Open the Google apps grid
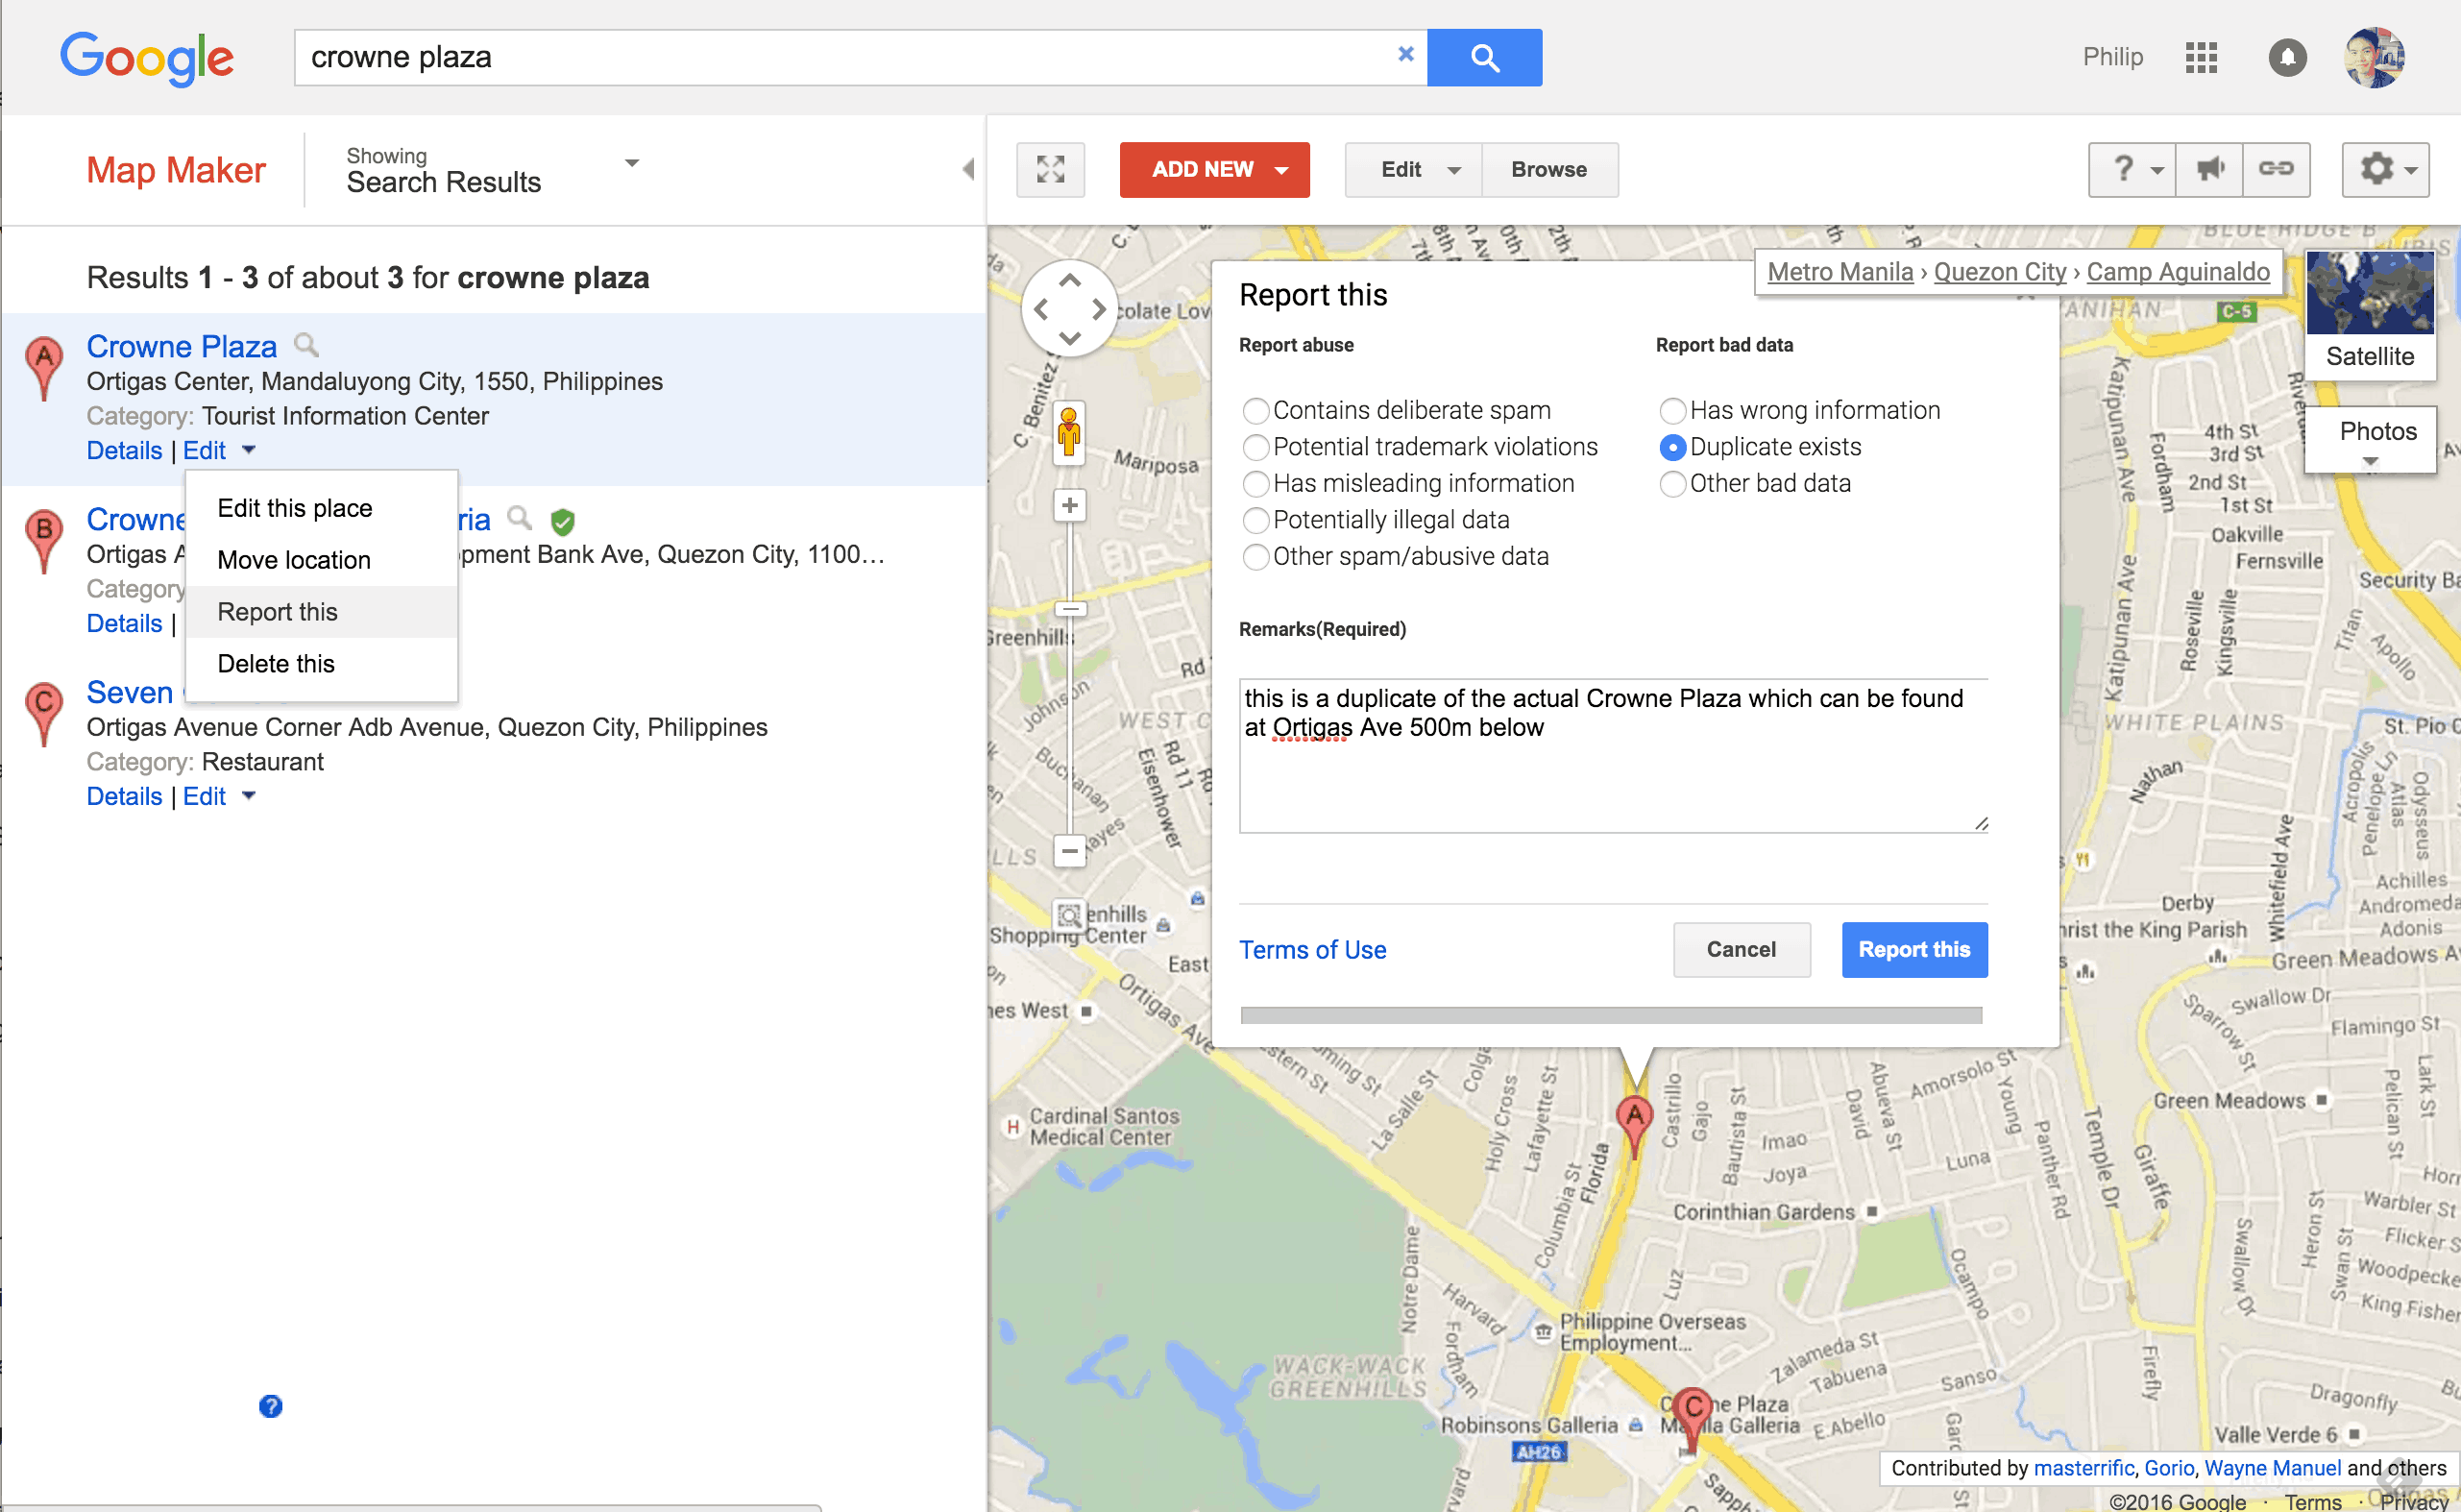The width and height of the screenshot is (2461, 1512). click(x=2201, y=58)
